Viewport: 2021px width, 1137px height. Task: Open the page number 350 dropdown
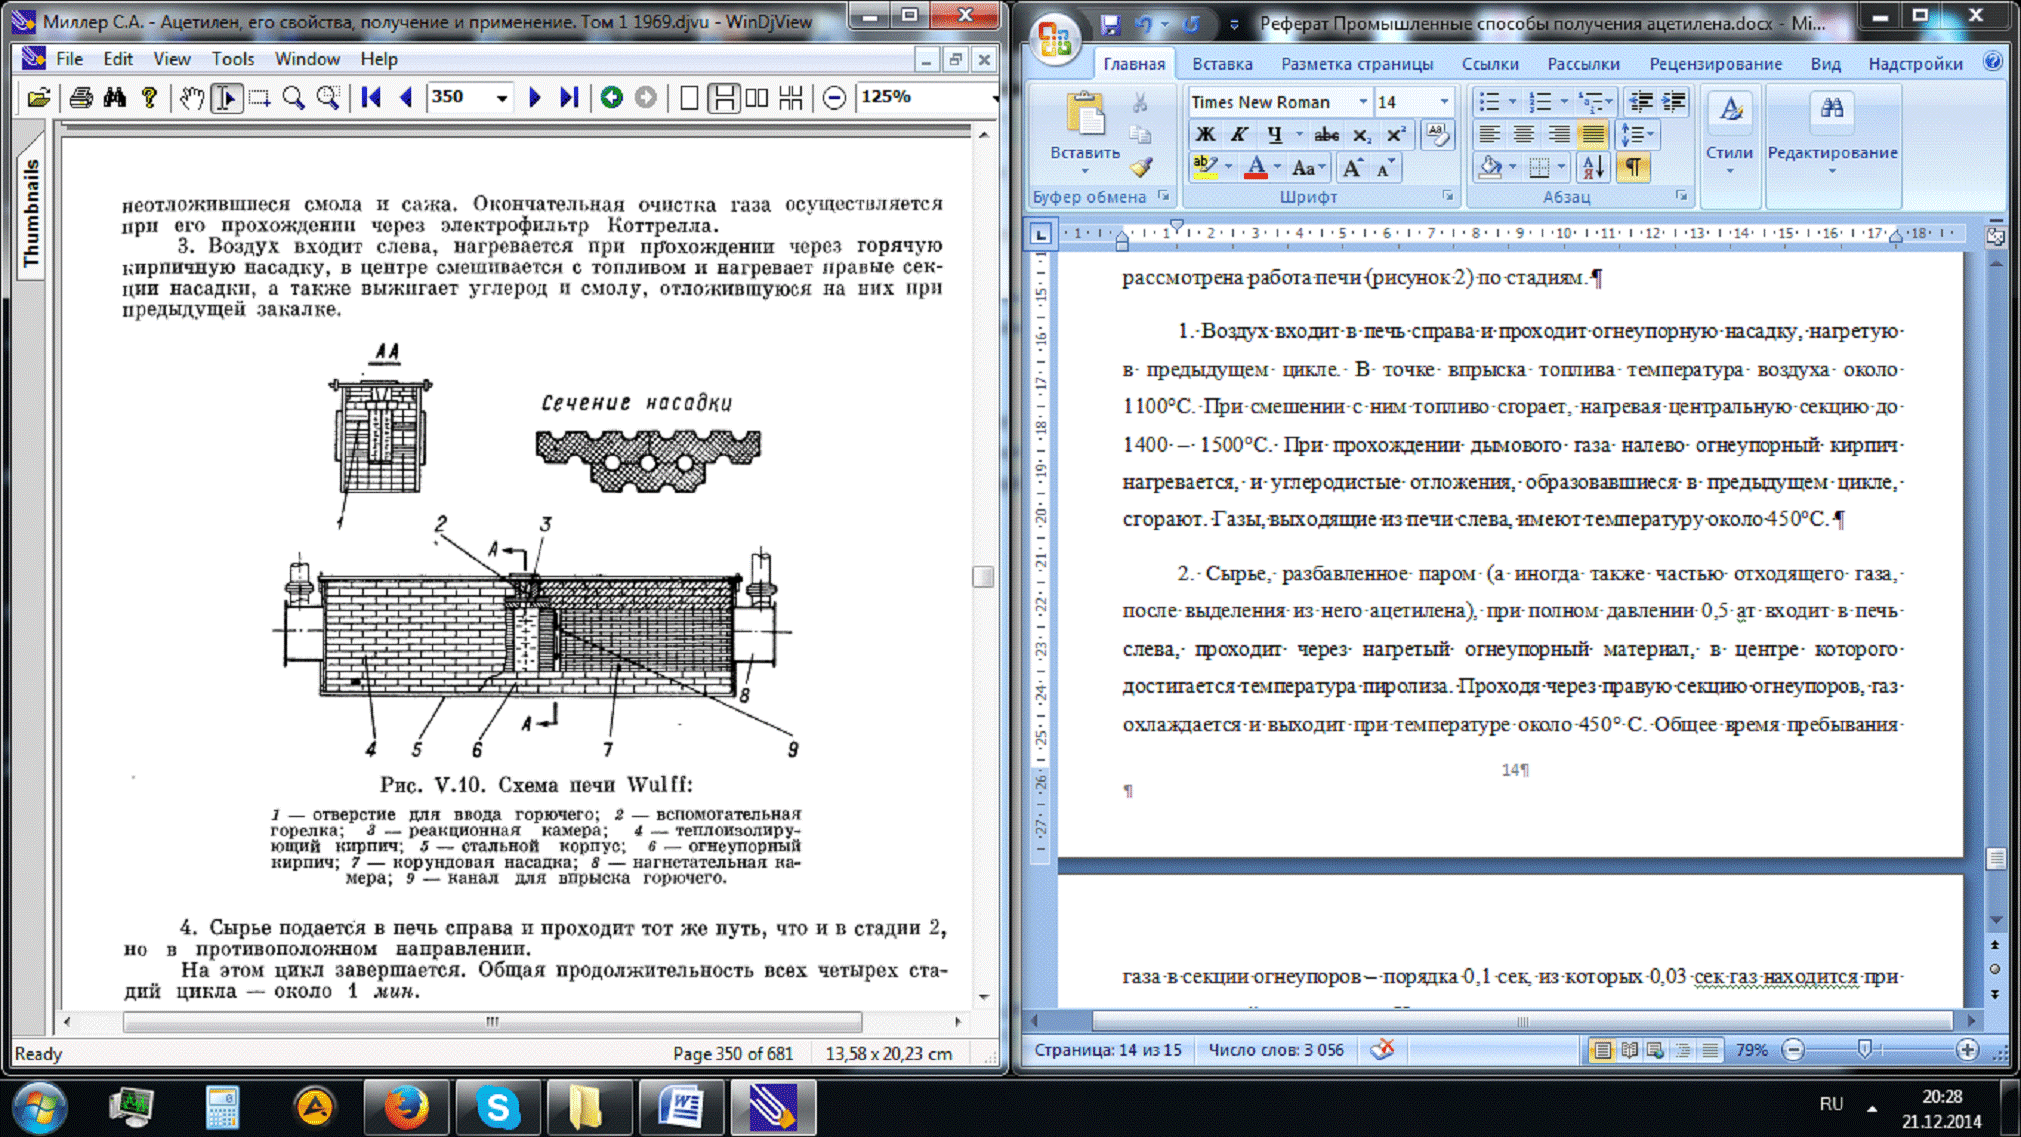tap(502, 97)
